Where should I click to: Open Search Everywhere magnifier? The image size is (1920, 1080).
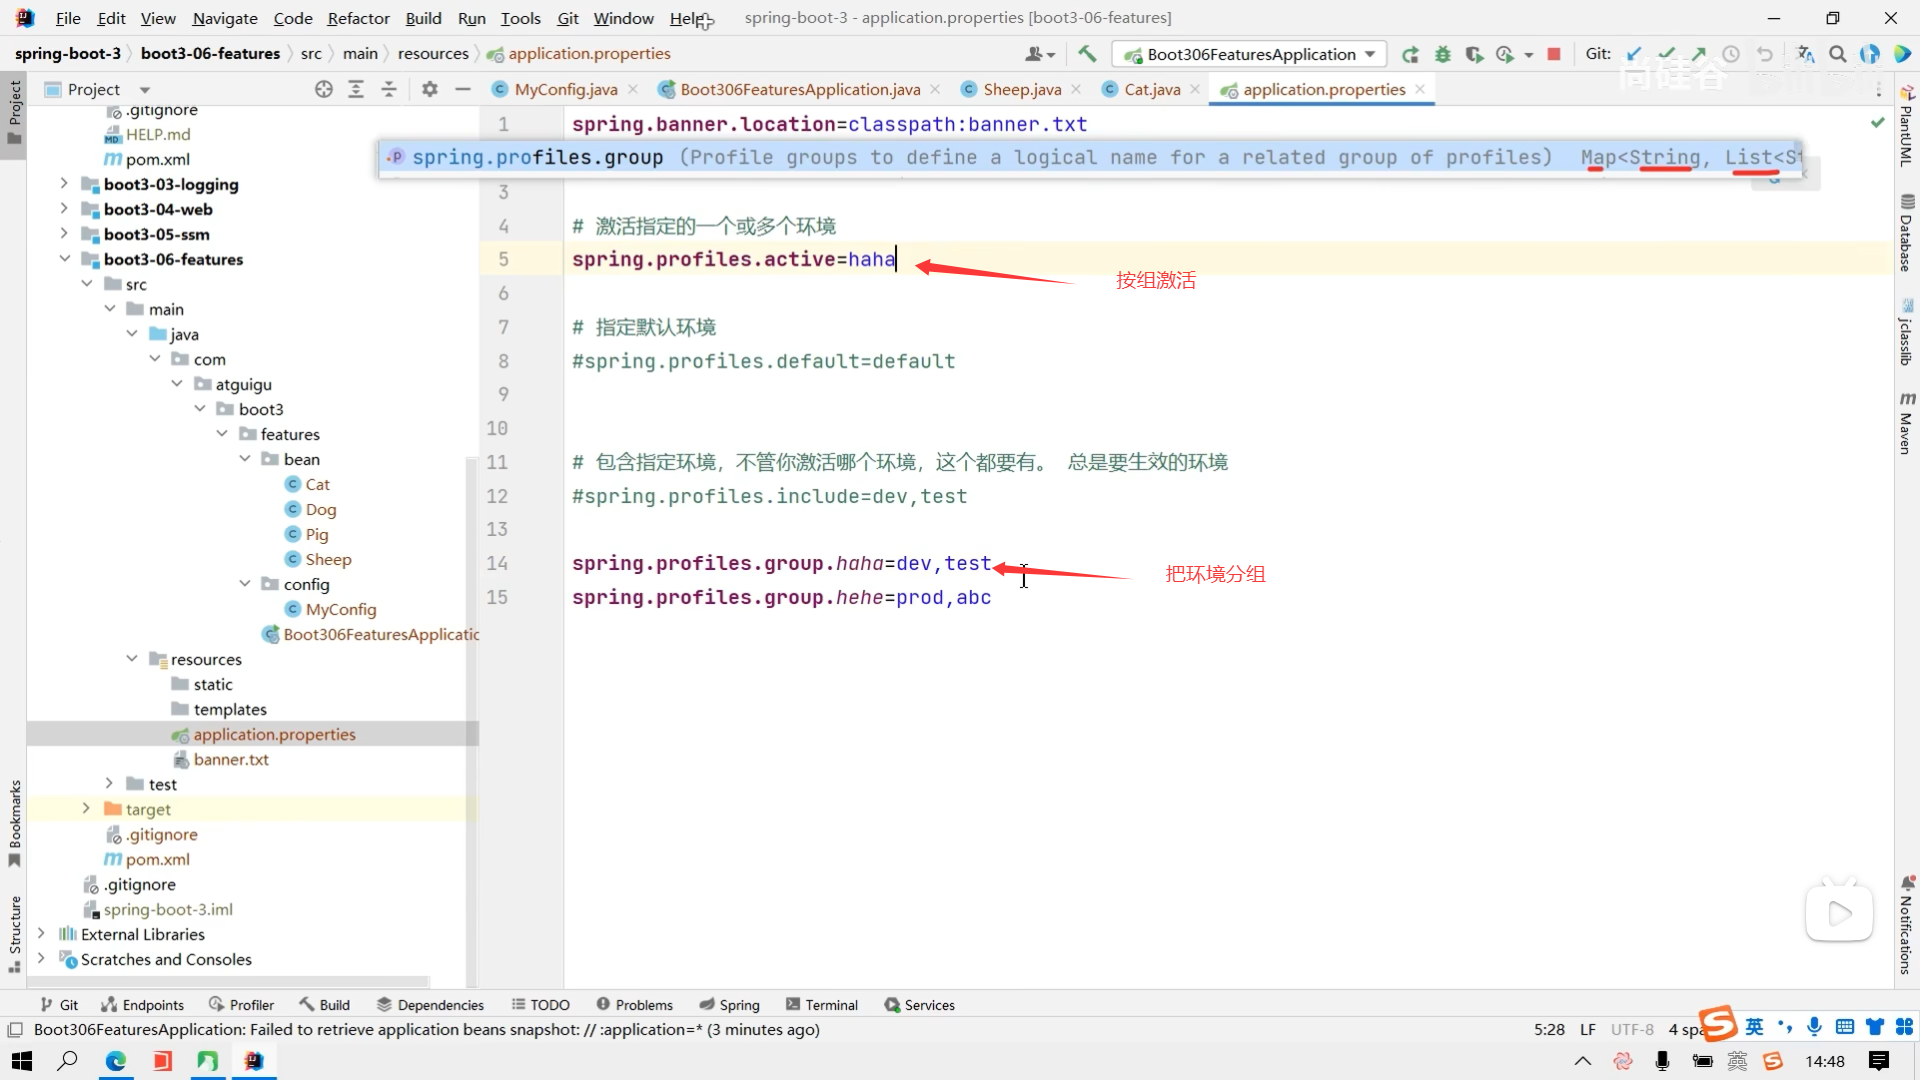[1837, 54]
